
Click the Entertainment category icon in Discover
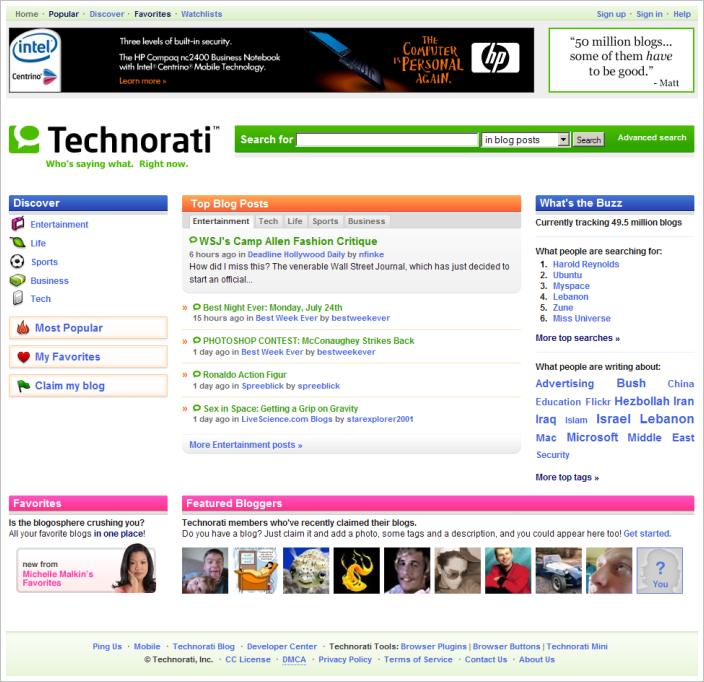(18, 223)
